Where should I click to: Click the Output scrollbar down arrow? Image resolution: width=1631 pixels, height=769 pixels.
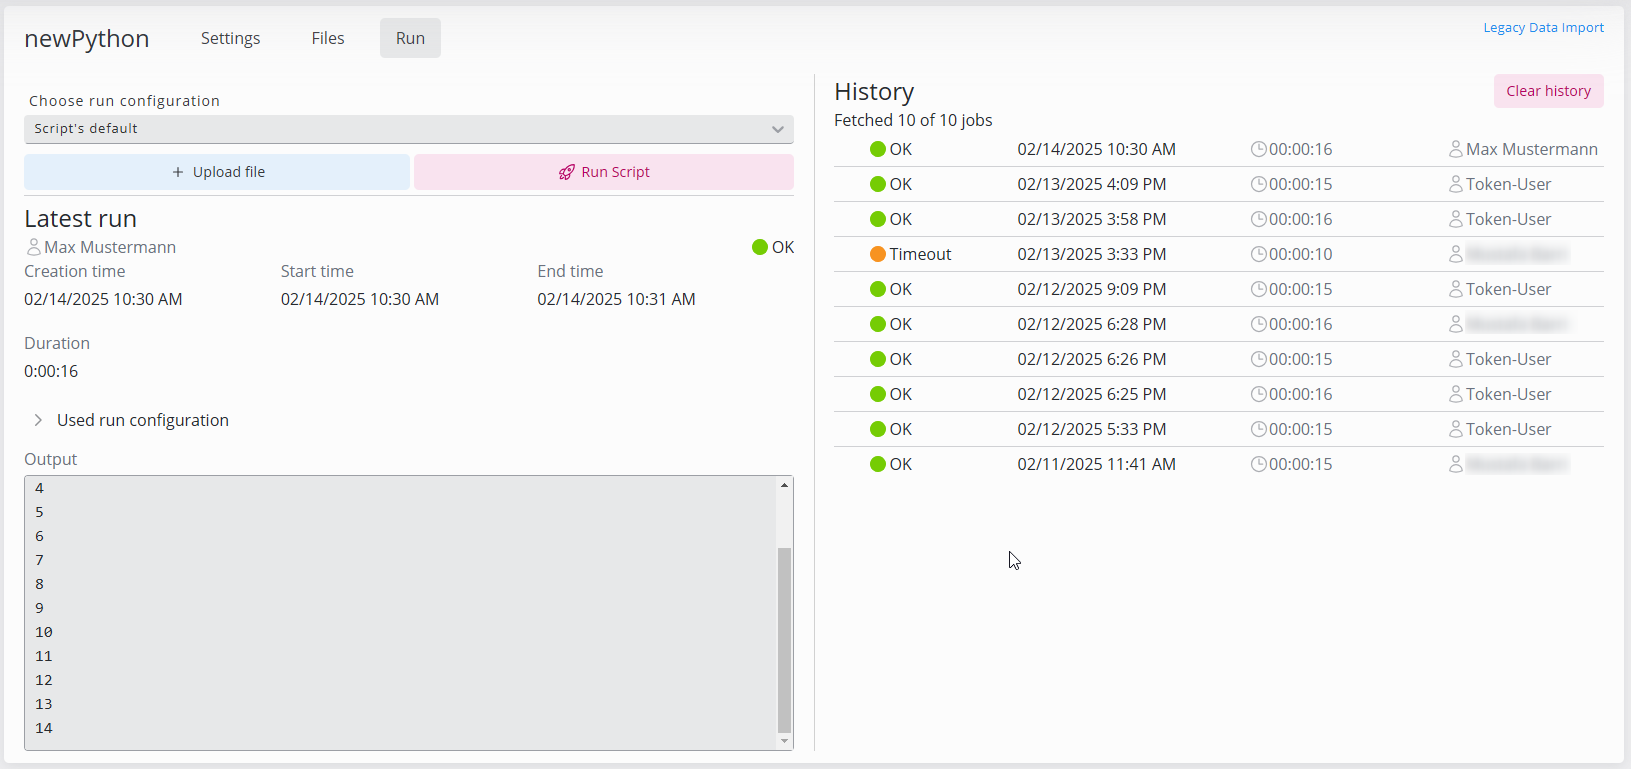pyautogui.click(x=784, y=741)
